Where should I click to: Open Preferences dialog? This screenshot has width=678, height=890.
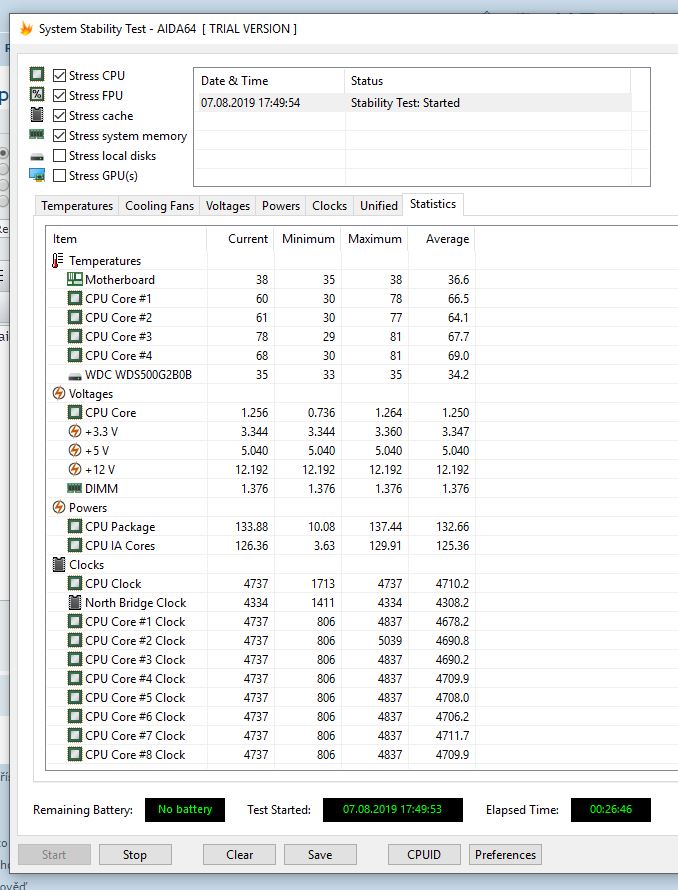(505, 855)
